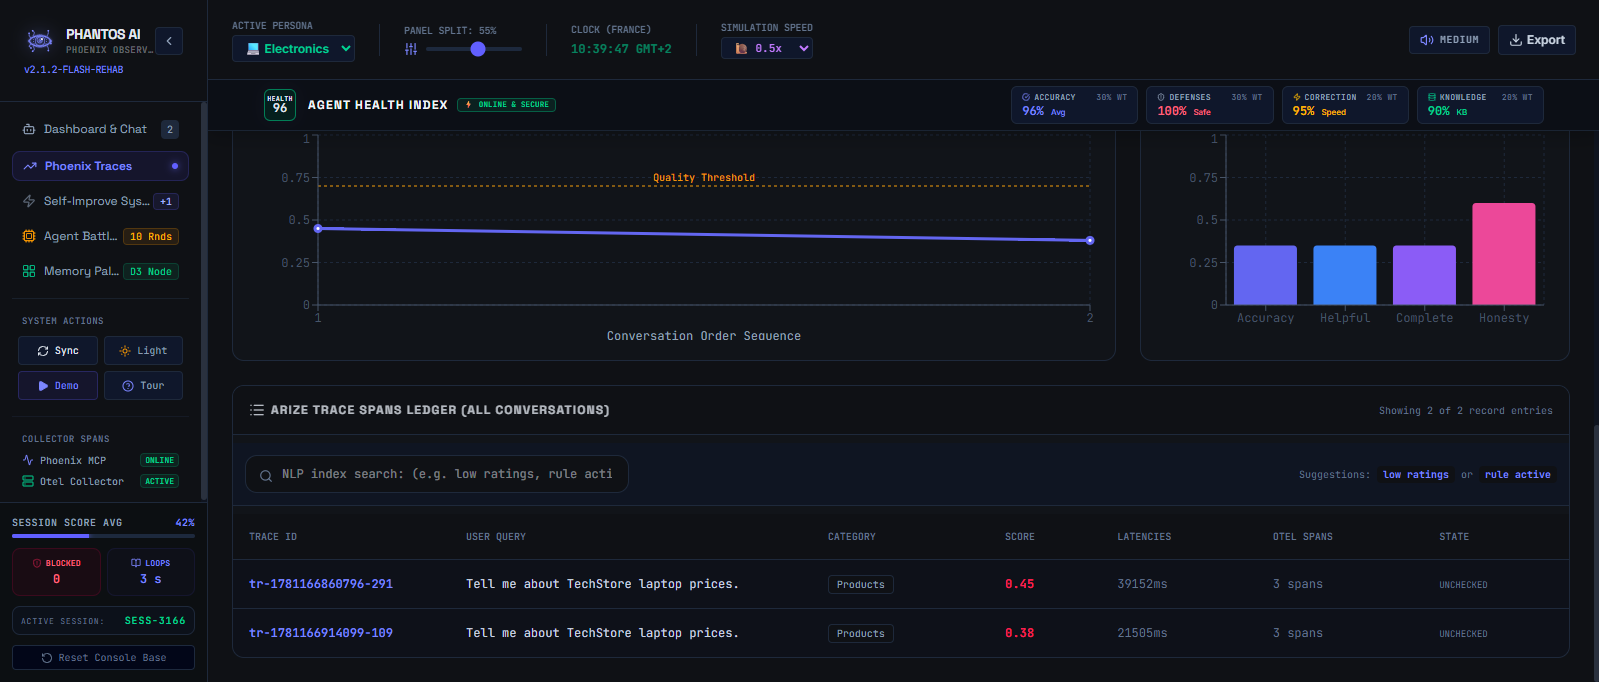Click the health 96 score badge
The image size is (1599, 682).
(280, 105)
